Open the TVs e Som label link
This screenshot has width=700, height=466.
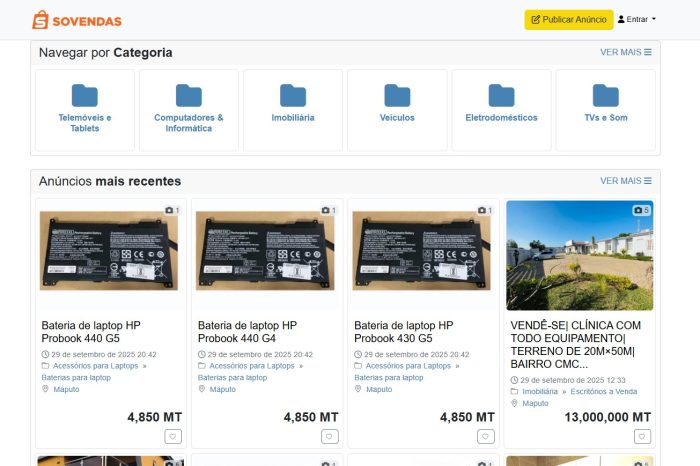pos(606,118)
